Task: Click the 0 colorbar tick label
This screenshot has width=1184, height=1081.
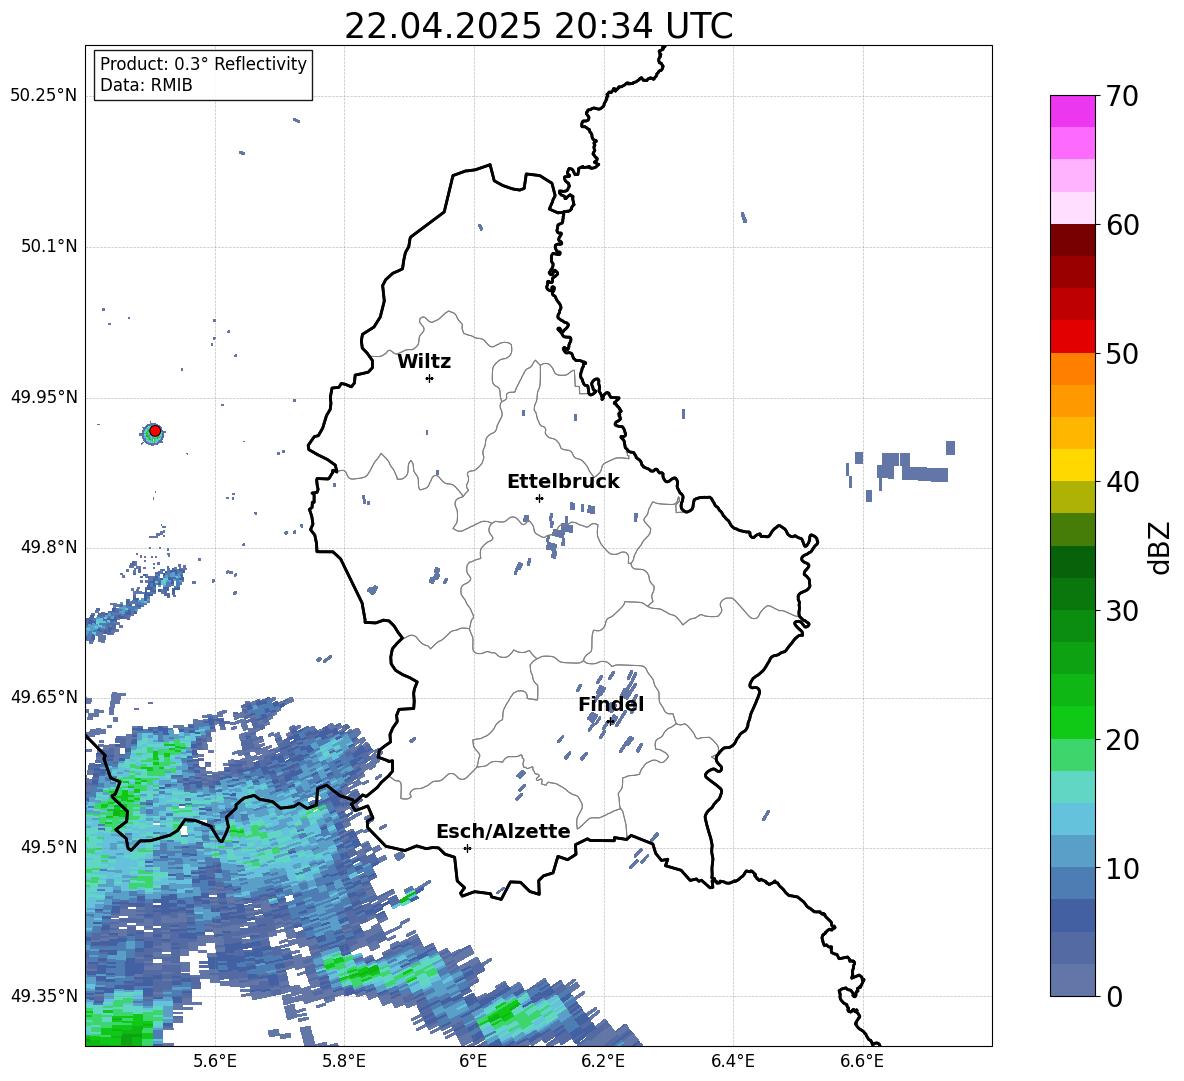Action: tap(1114, 996)
